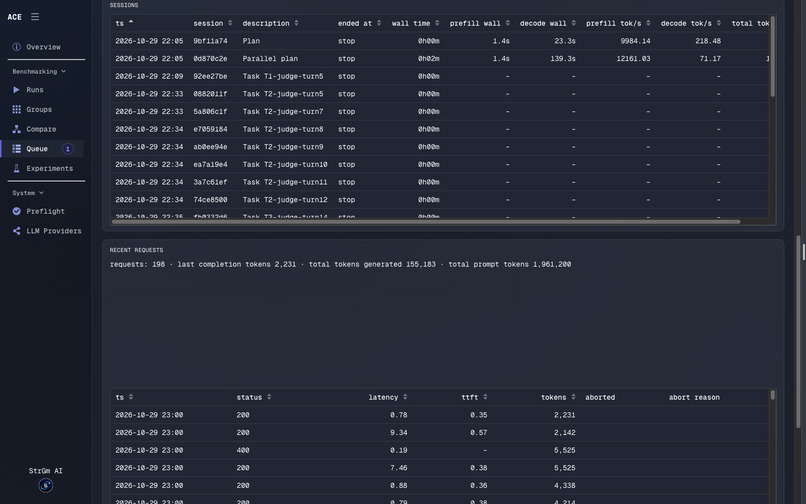Sort sessions by decode tok/s column

click(719, 23)
